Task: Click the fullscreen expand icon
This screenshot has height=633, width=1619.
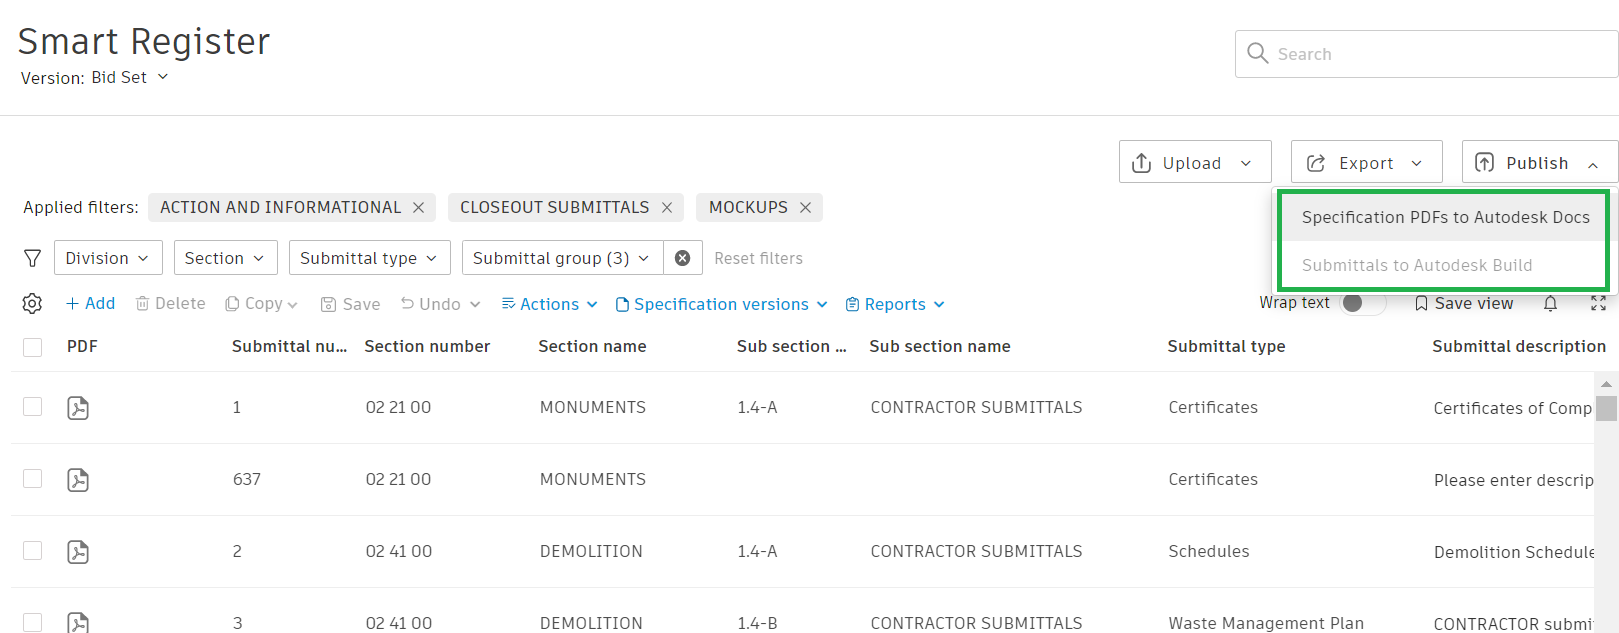Action: [x=1598, y=304]
